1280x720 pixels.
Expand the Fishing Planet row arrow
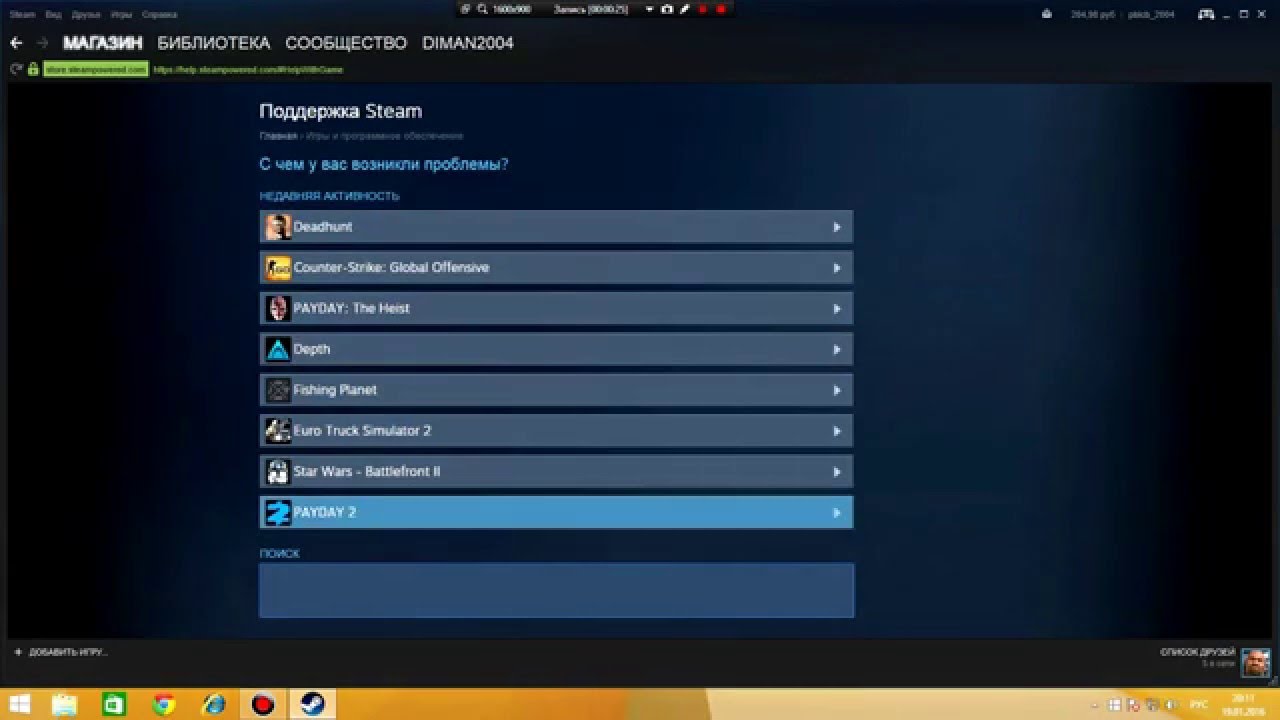point(837,390)
